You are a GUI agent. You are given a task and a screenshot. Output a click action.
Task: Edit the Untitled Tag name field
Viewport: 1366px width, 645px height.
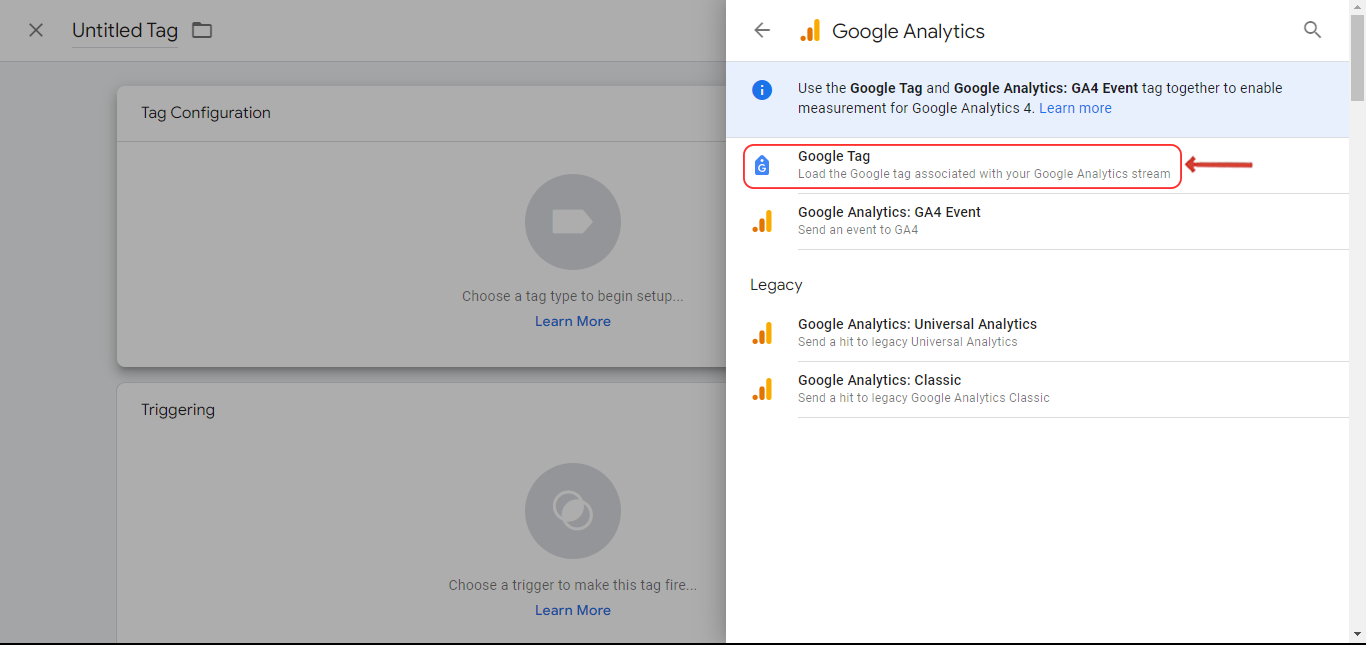tap(125, 31)
